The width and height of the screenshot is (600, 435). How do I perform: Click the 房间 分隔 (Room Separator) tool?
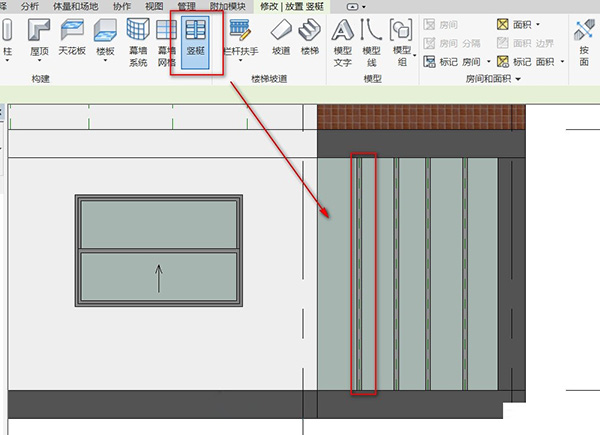tap(452, 43)
